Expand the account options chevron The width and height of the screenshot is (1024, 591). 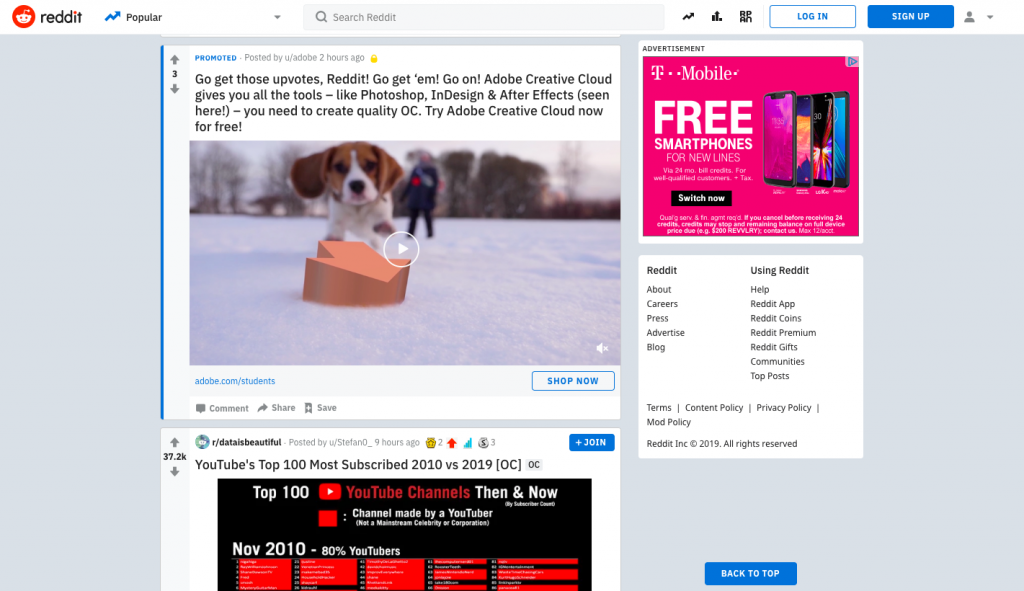coord(990,16)
